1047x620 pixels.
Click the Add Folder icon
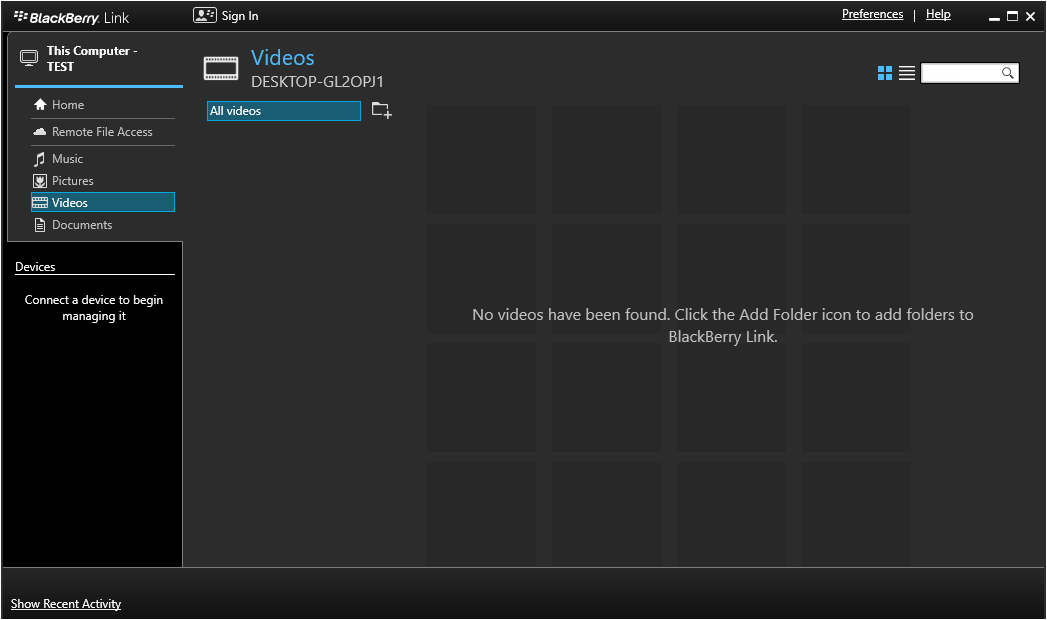(381, 111)
